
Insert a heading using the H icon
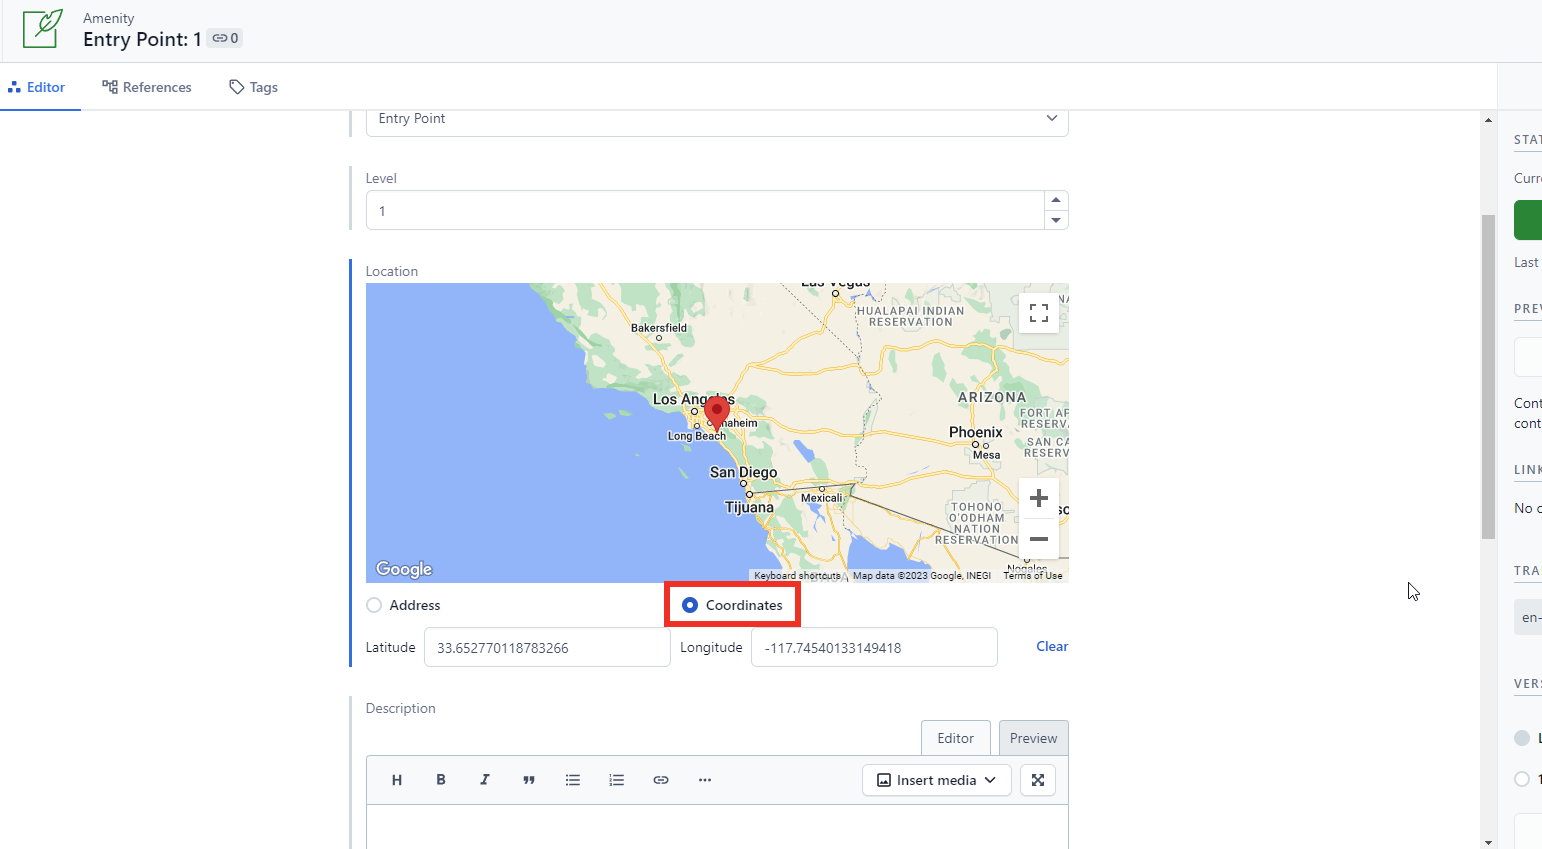(396, 780)
